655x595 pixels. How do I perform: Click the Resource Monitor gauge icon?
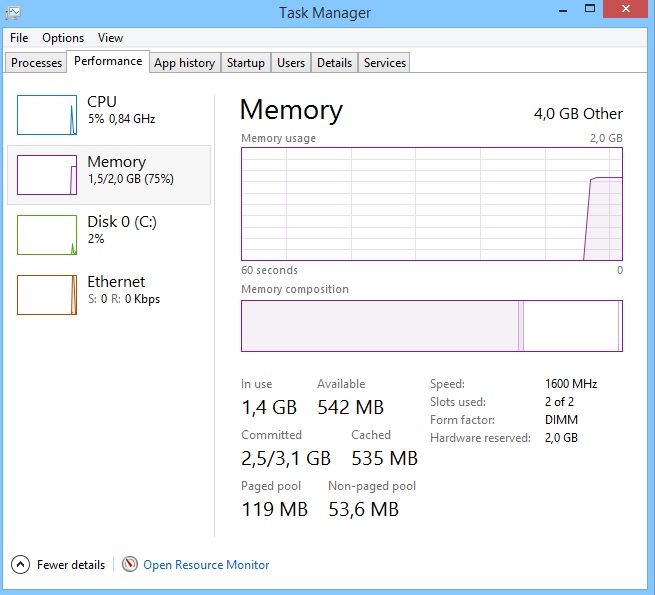130,564
